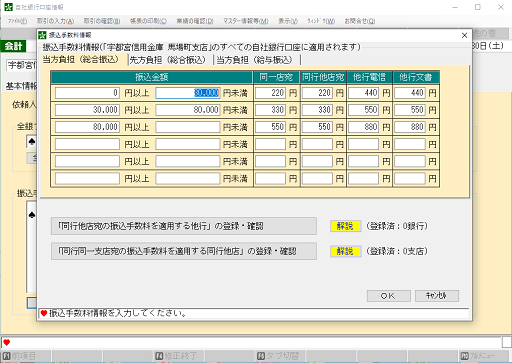Click 他行電信 fee 880 in row 3
The height and width of the screenshot is (363, 512).
coord(363,127)
